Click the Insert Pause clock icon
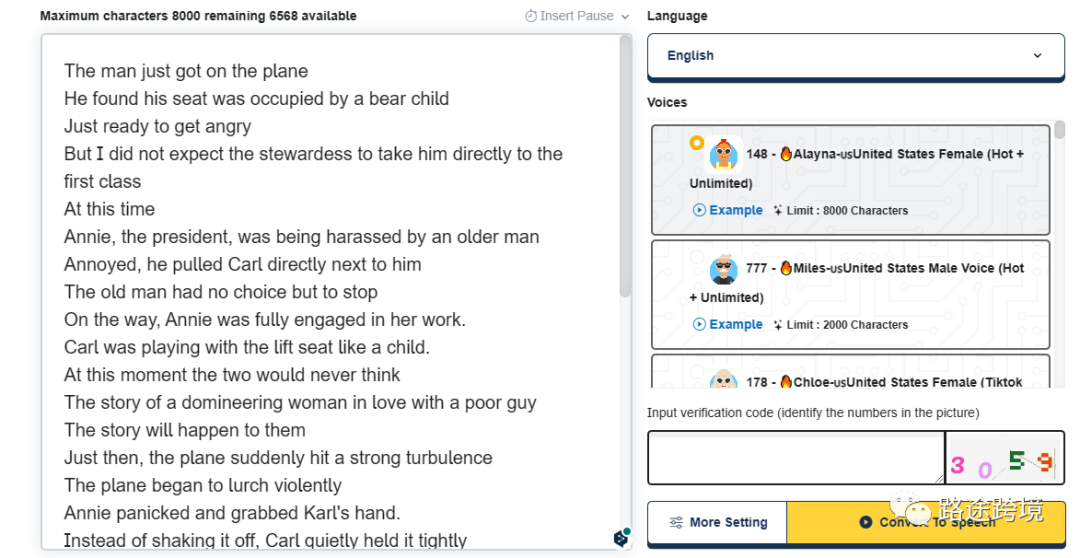Screen dimensions: 1080x558 pos(530,16)
